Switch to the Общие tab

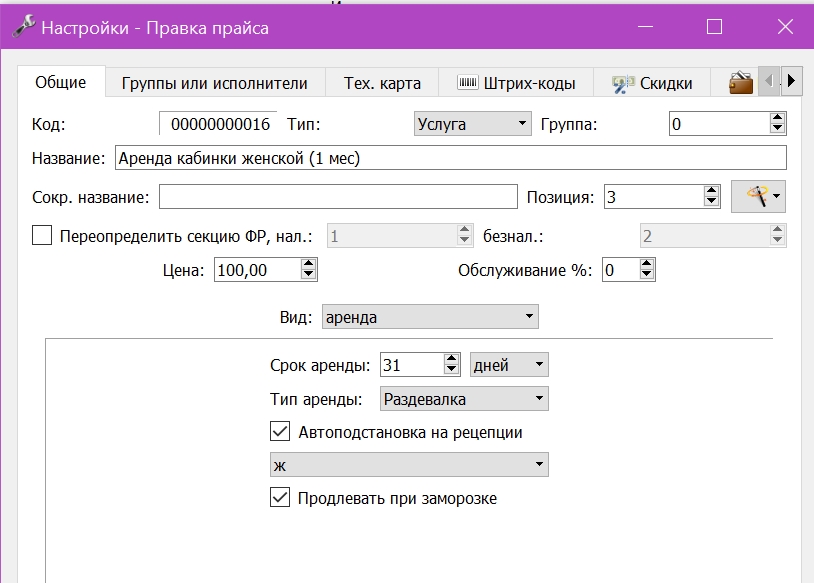[61, 82]
